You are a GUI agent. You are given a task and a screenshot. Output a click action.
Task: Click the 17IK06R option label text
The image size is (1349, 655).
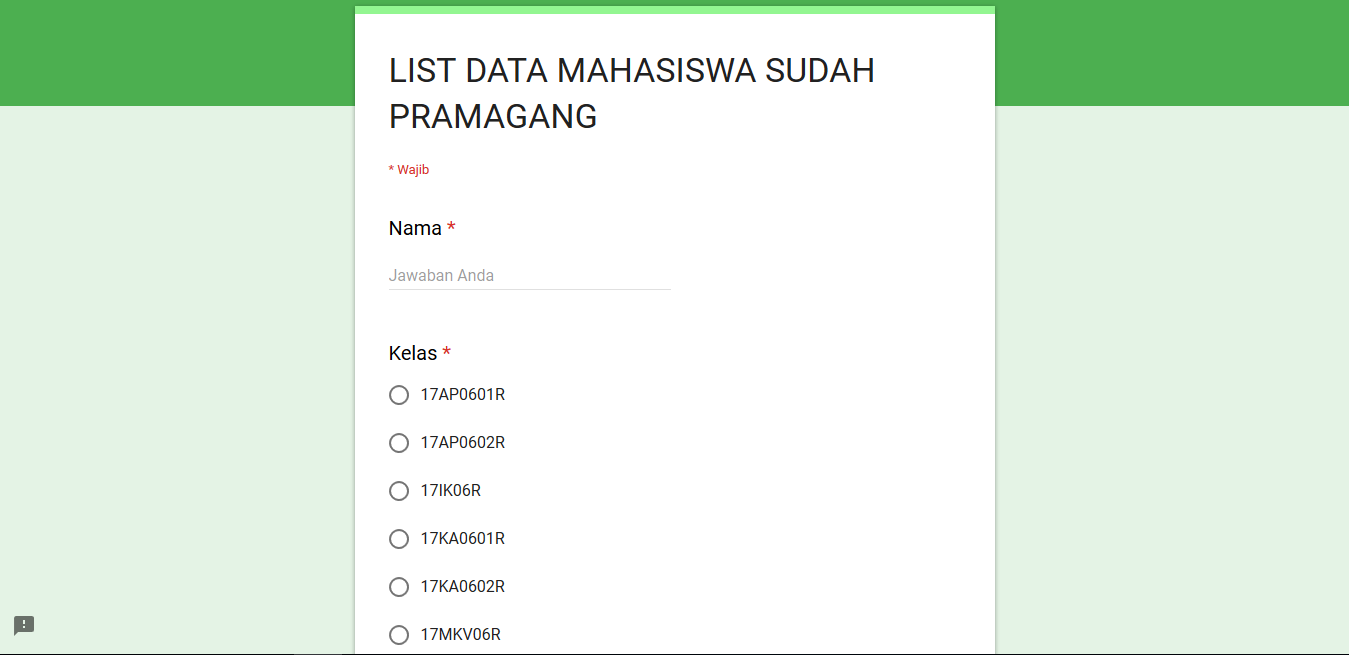450,491
